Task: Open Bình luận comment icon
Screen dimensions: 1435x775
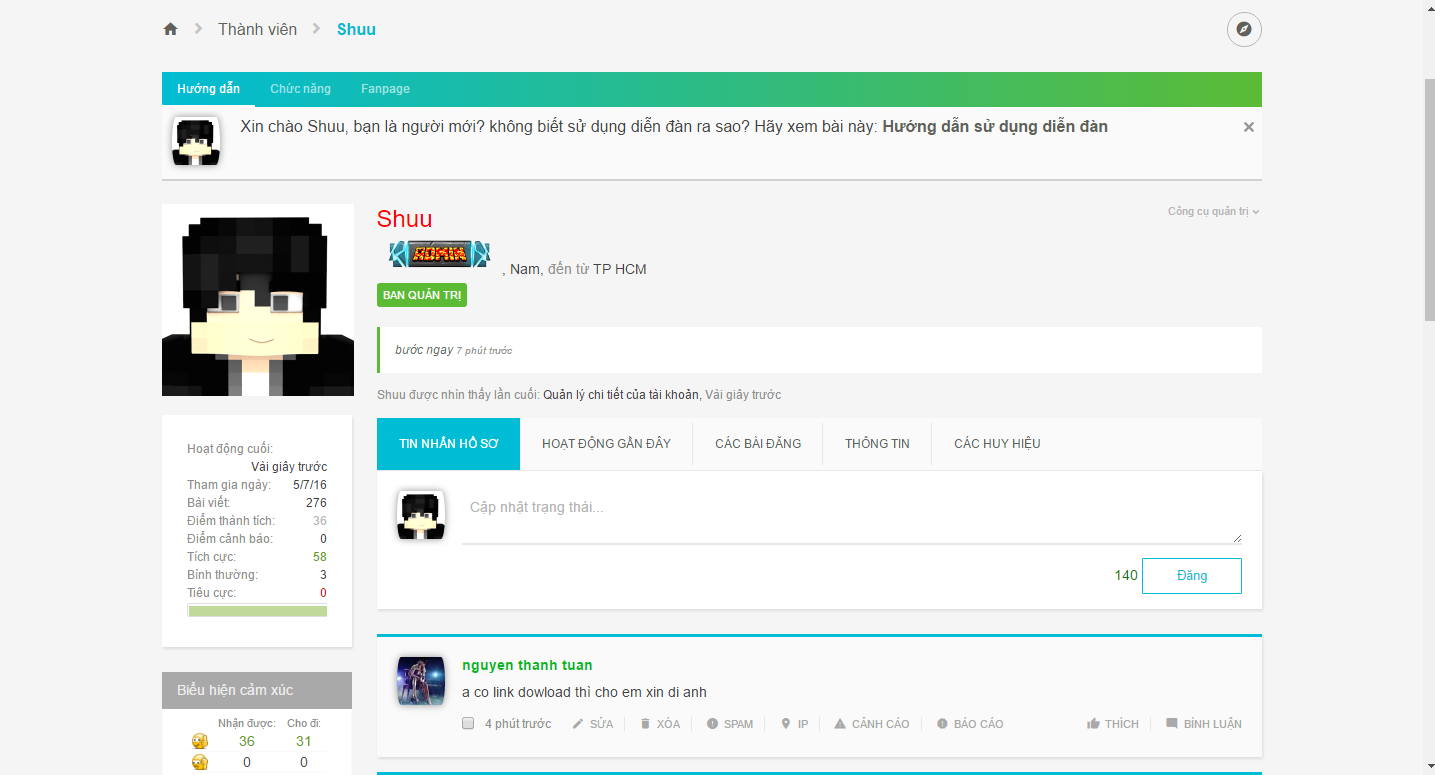Action: point(1171,724)
